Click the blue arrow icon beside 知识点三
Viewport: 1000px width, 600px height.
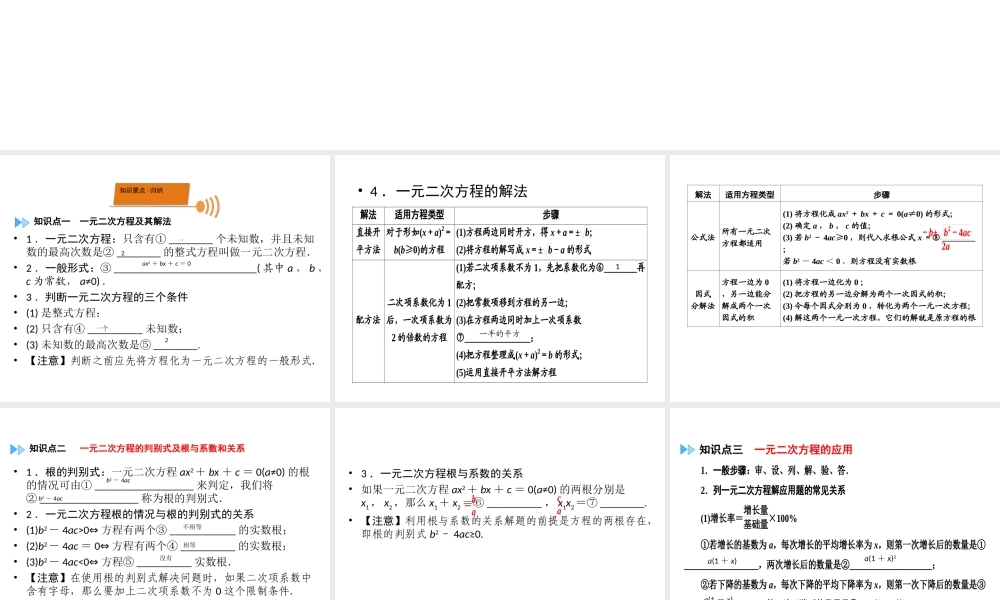[x=687, y=450]
